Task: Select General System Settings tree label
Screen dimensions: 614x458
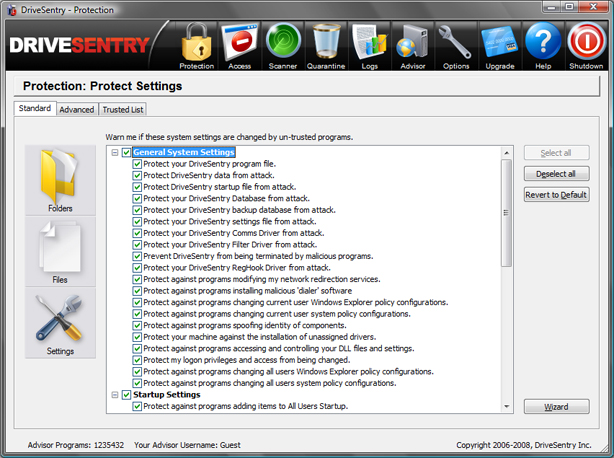Action: pos(184,152)
